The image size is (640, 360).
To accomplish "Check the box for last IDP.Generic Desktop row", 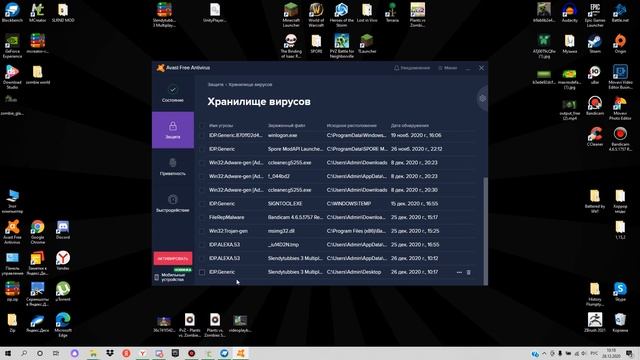I will 202,272.
